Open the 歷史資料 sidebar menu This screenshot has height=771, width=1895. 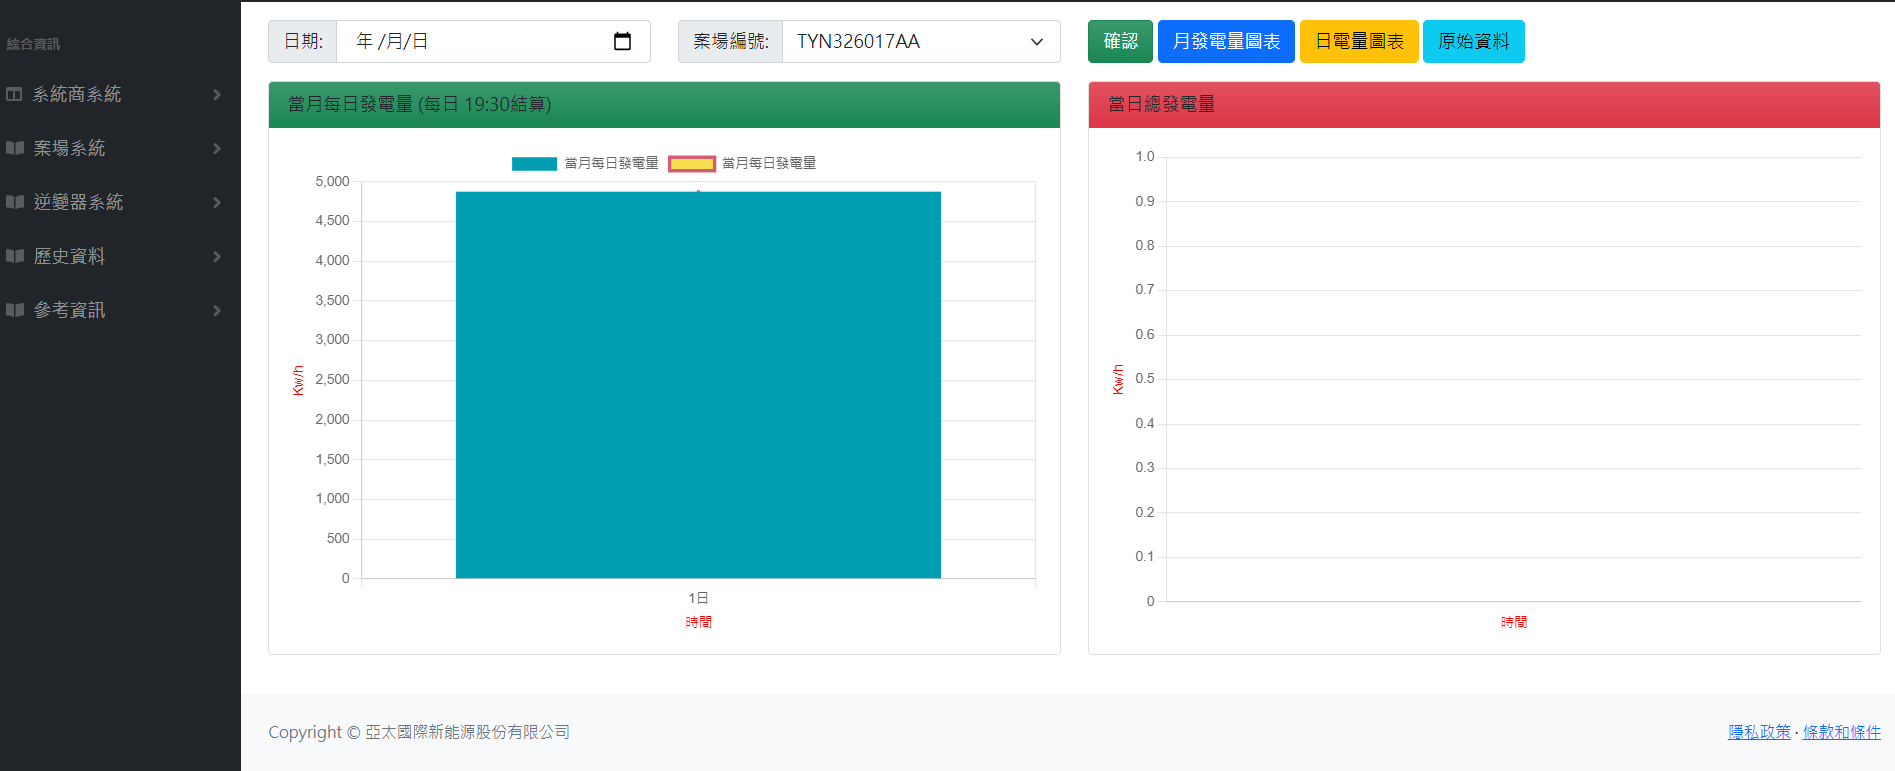click(x=70, y=256)
